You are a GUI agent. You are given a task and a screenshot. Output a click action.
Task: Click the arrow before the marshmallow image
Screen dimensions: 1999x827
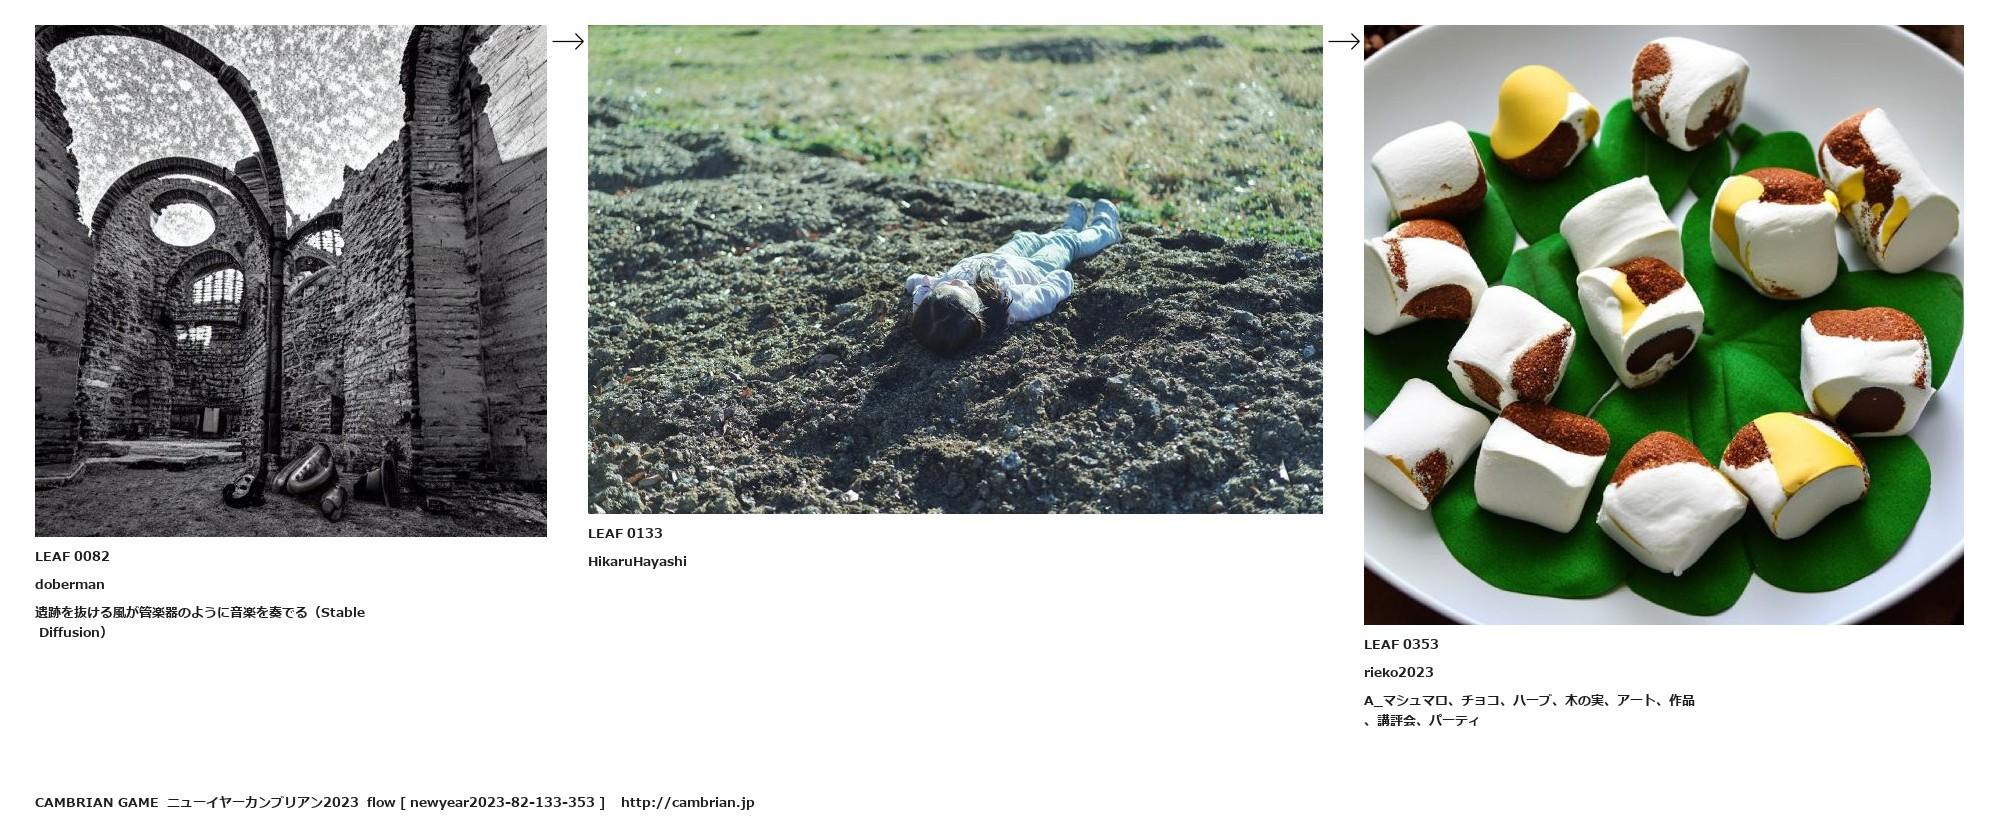(x=1344, y=41)
